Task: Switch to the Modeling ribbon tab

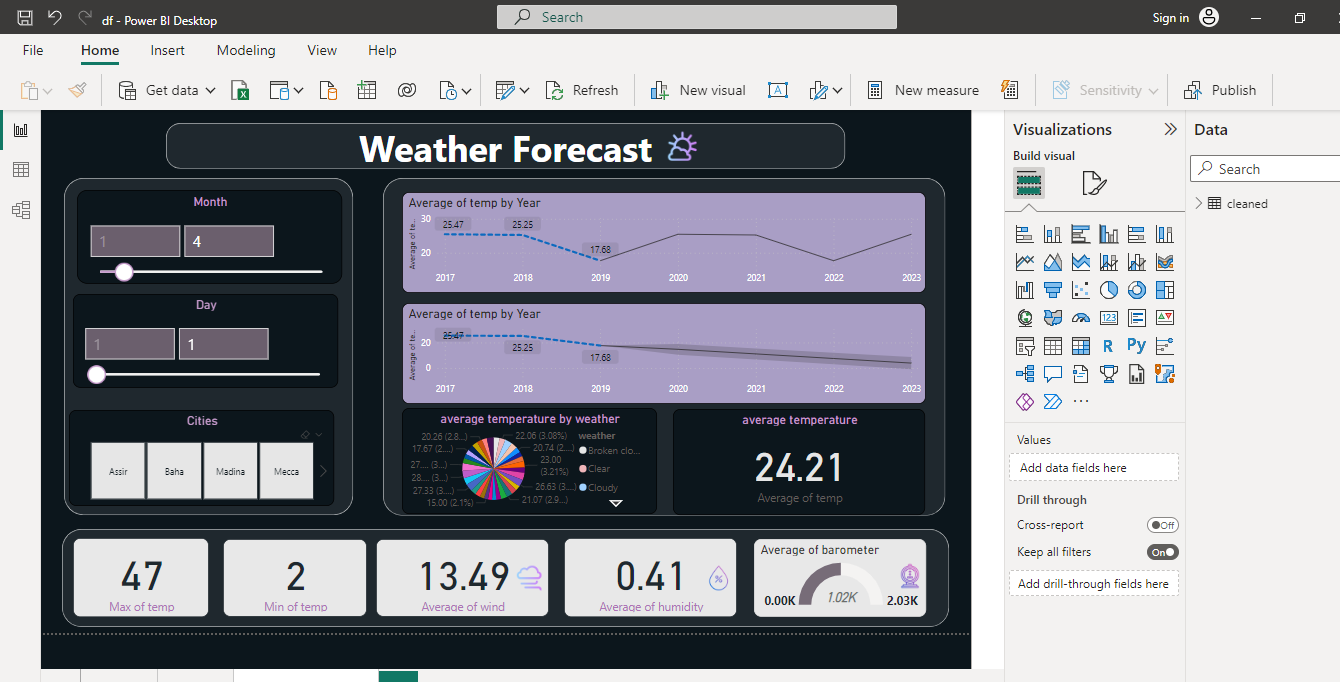Action: point(245,50)
